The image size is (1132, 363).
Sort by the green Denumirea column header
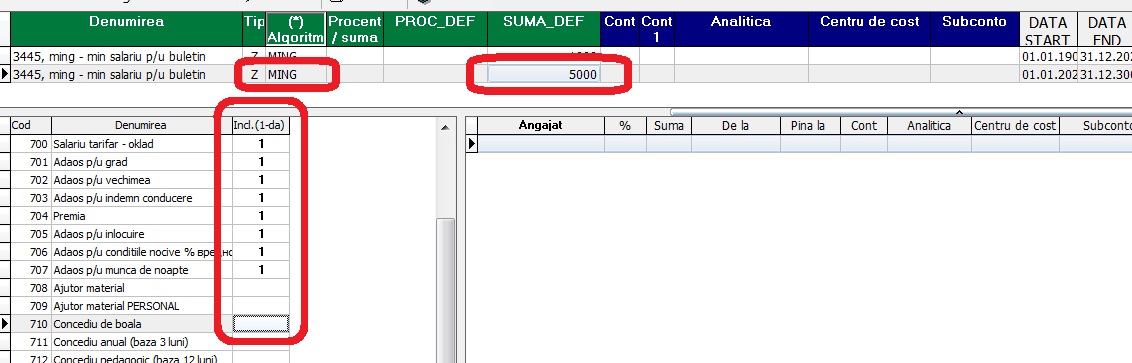tap(126, 30)
